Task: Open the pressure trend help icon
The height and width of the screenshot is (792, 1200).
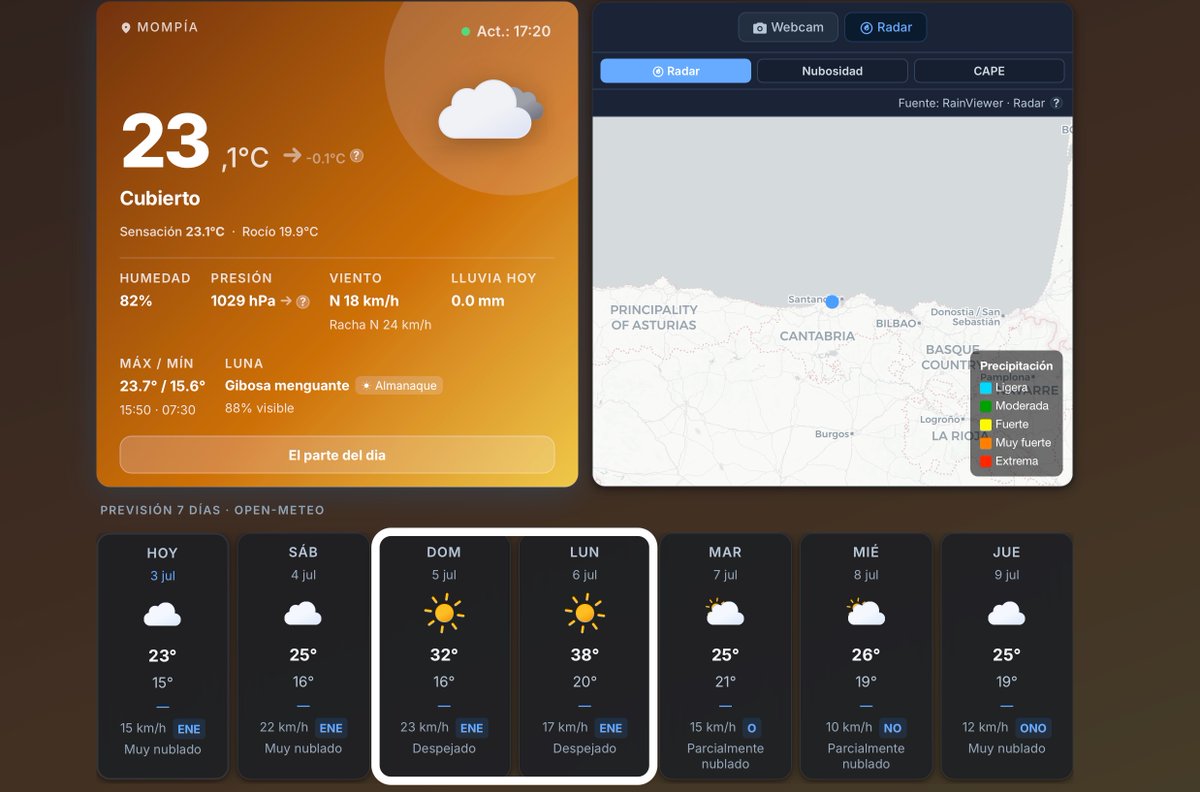Action: click(303, 301)
